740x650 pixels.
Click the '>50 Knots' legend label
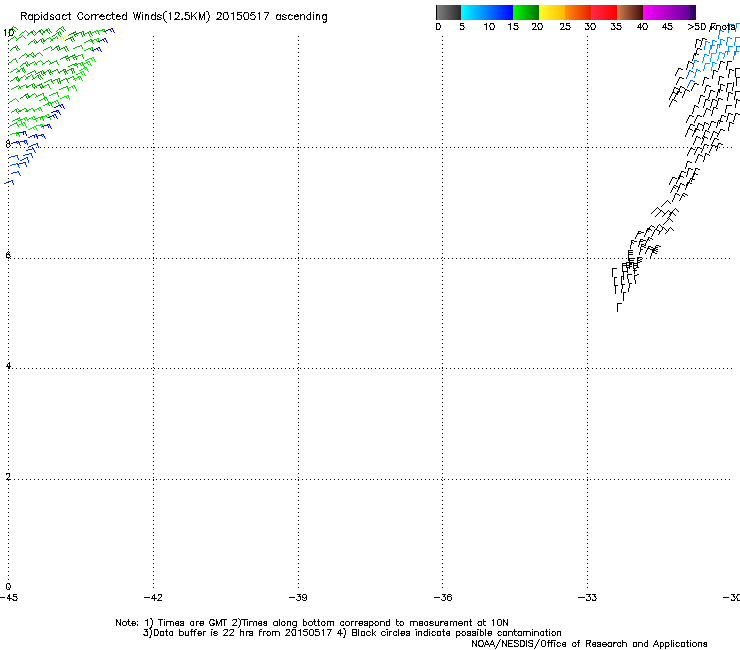pyautogui.click(x=712, y=27)
